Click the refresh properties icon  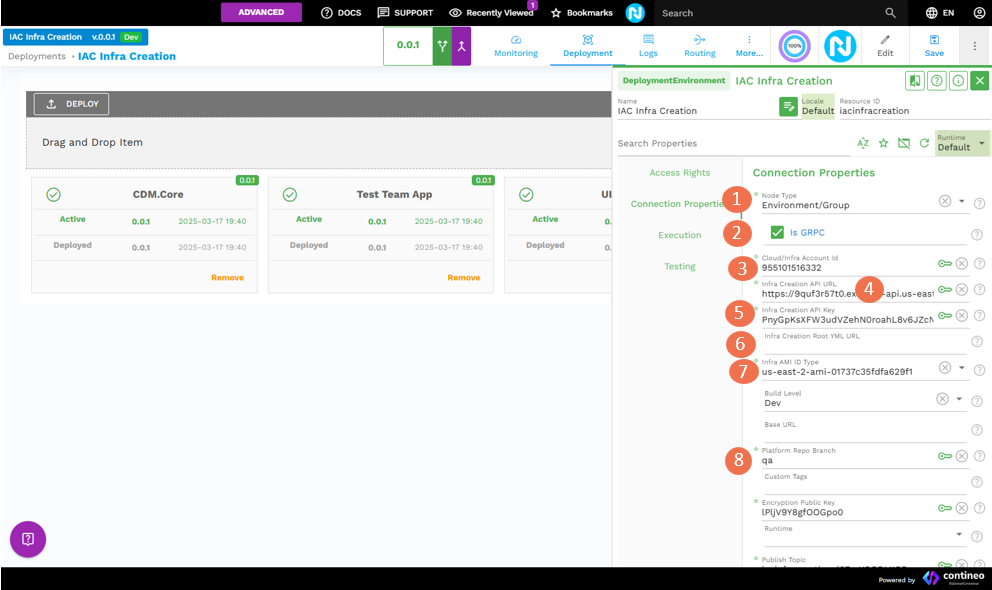click(924, 144)
